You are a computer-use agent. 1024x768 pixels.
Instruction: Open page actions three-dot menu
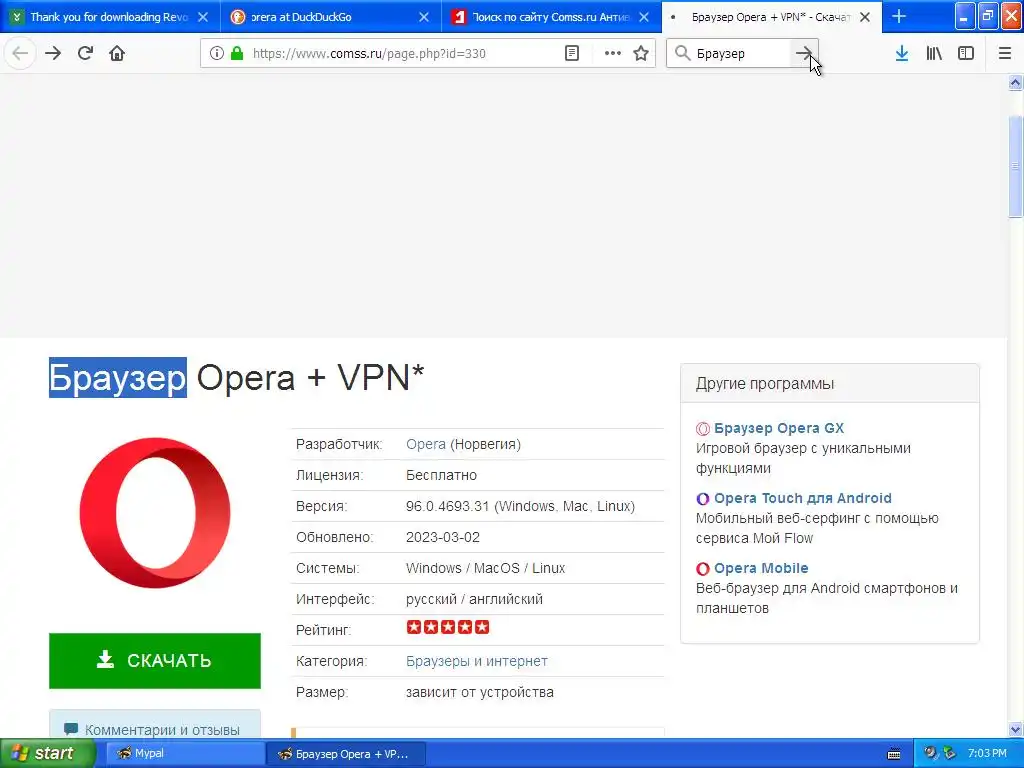point(613,54)
